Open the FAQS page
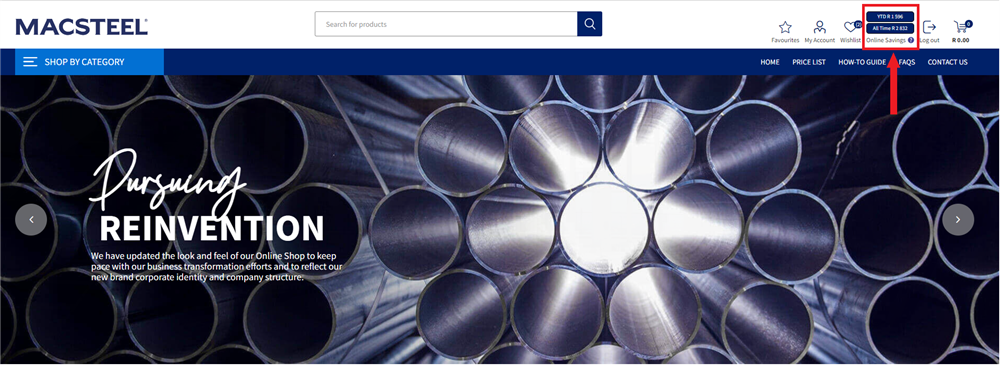Image resolution: width=1000 pixels, height=366 pixels. click(907, 62)
